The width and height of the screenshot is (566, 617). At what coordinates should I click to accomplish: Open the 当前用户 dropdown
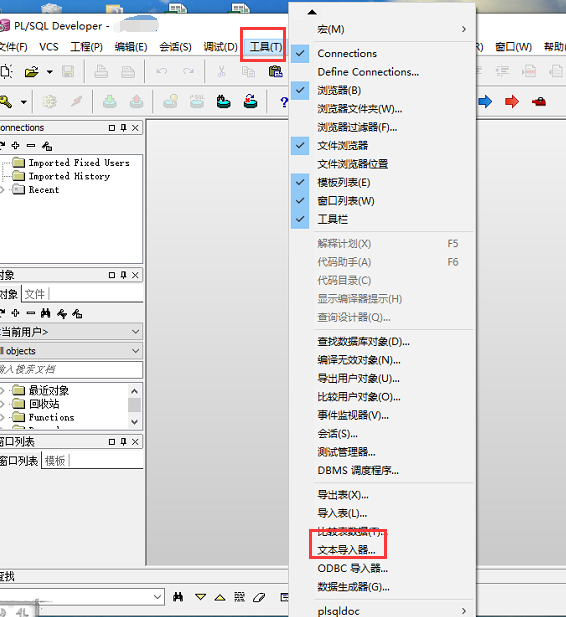point(135,332)
